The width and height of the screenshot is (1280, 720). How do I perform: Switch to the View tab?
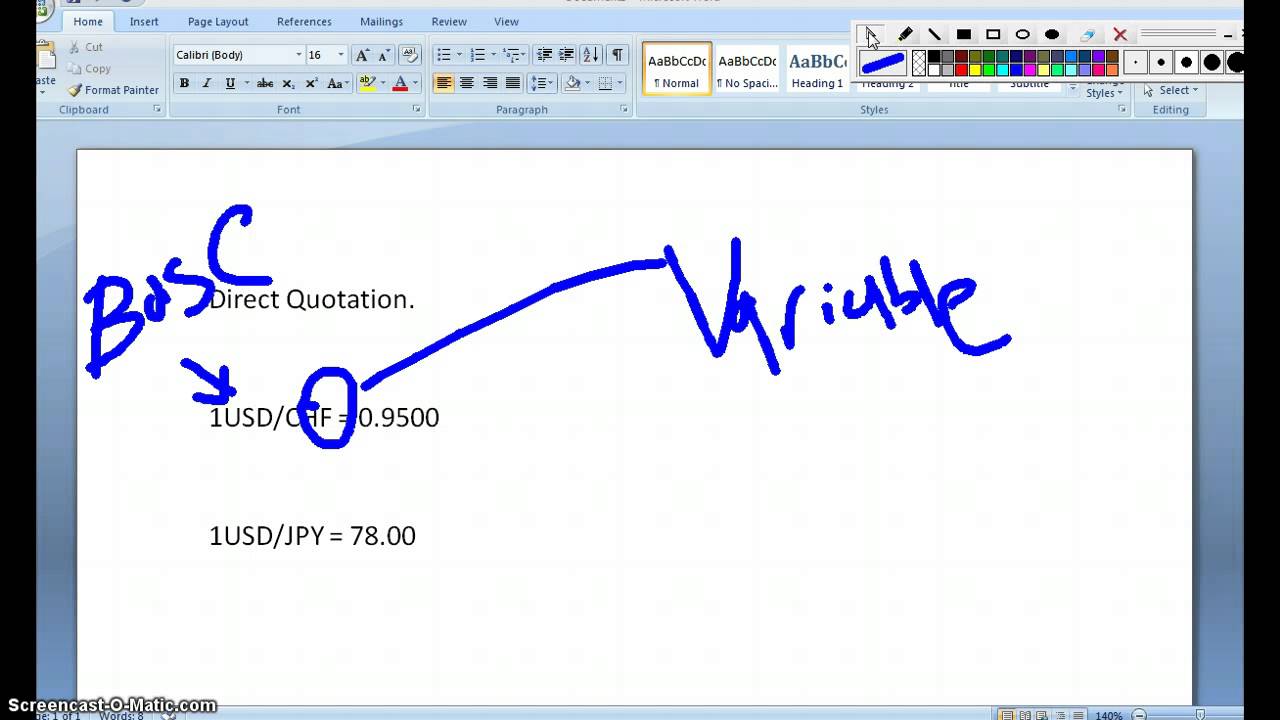[507, 21]
